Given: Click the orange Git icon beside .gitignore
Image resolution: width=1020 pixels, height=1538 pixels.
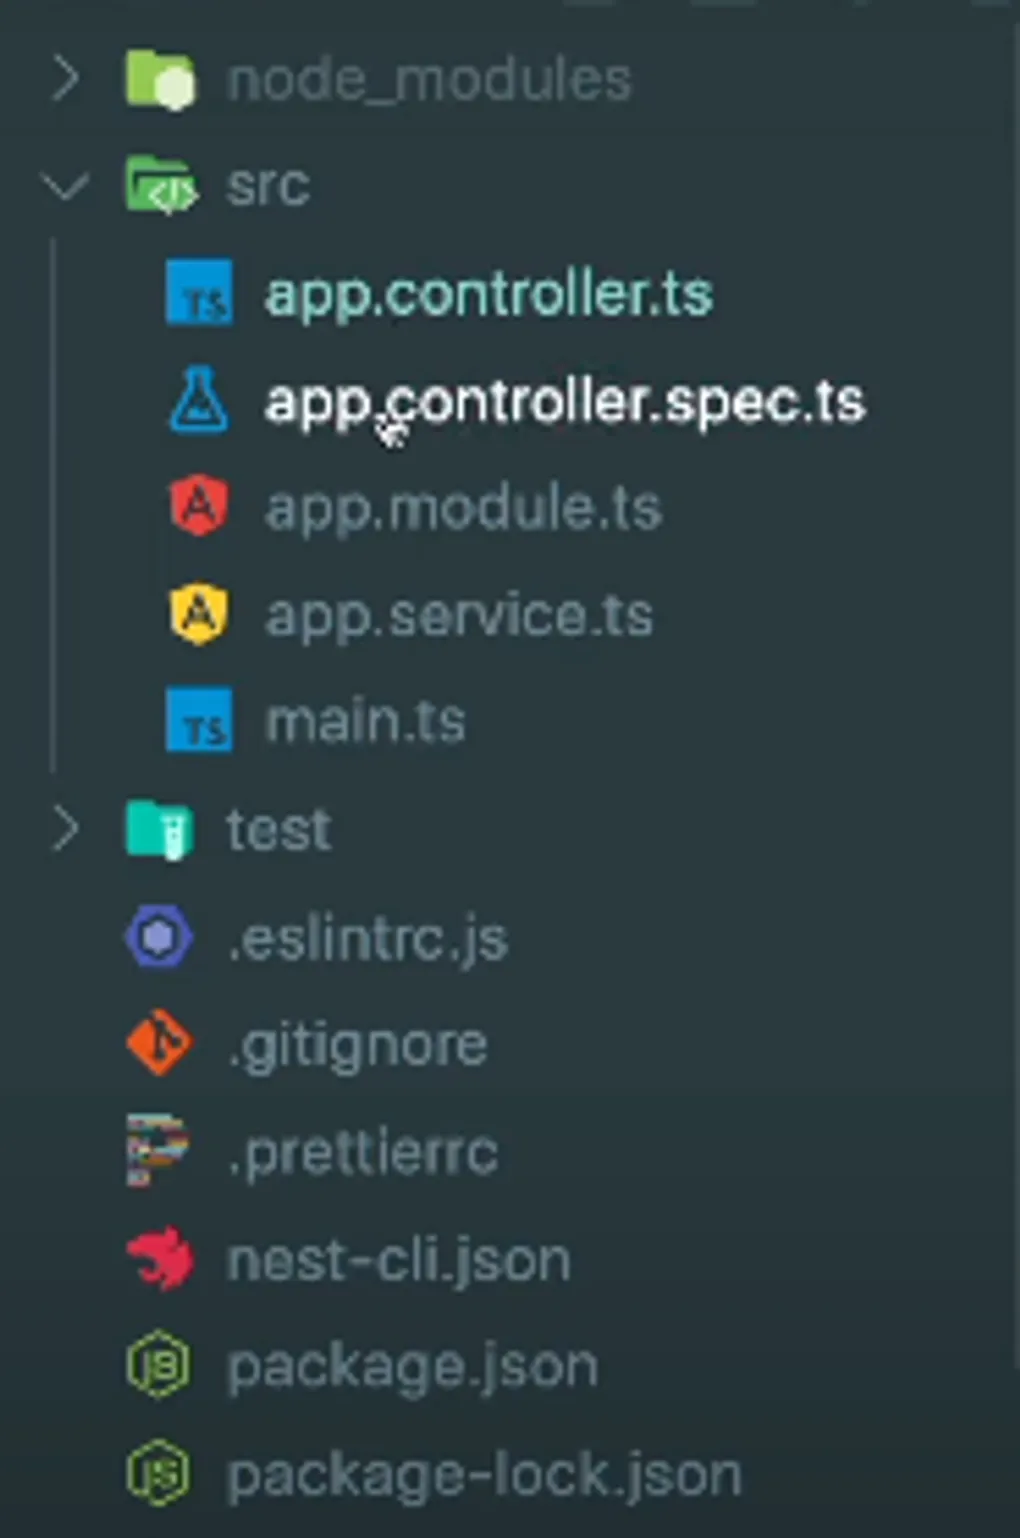Looking at the screenshot, I should [x=159, y=1043].
